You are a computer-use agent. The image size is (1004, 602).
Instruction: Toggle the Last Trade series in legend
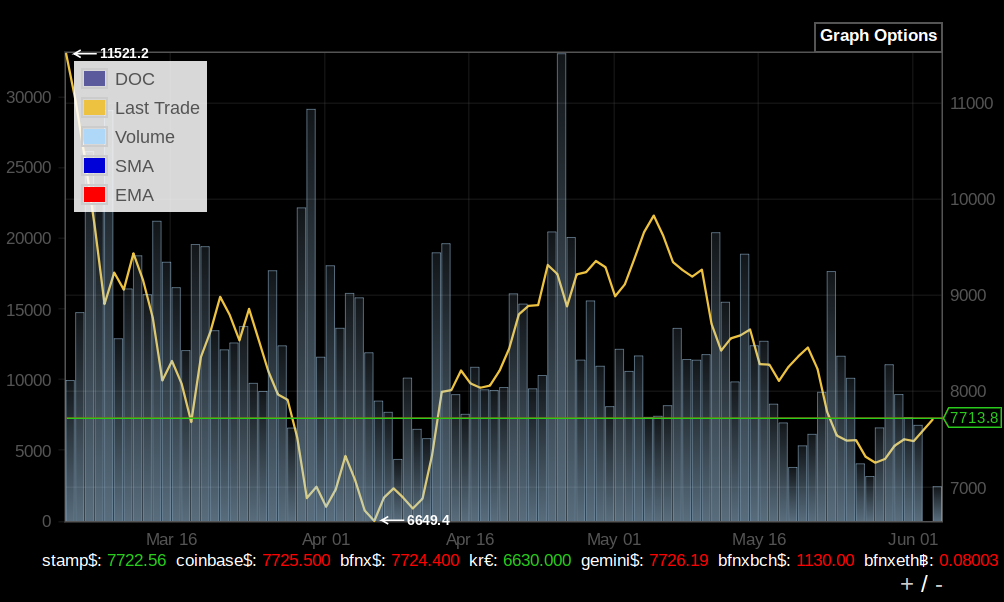[x=157, y=108]
